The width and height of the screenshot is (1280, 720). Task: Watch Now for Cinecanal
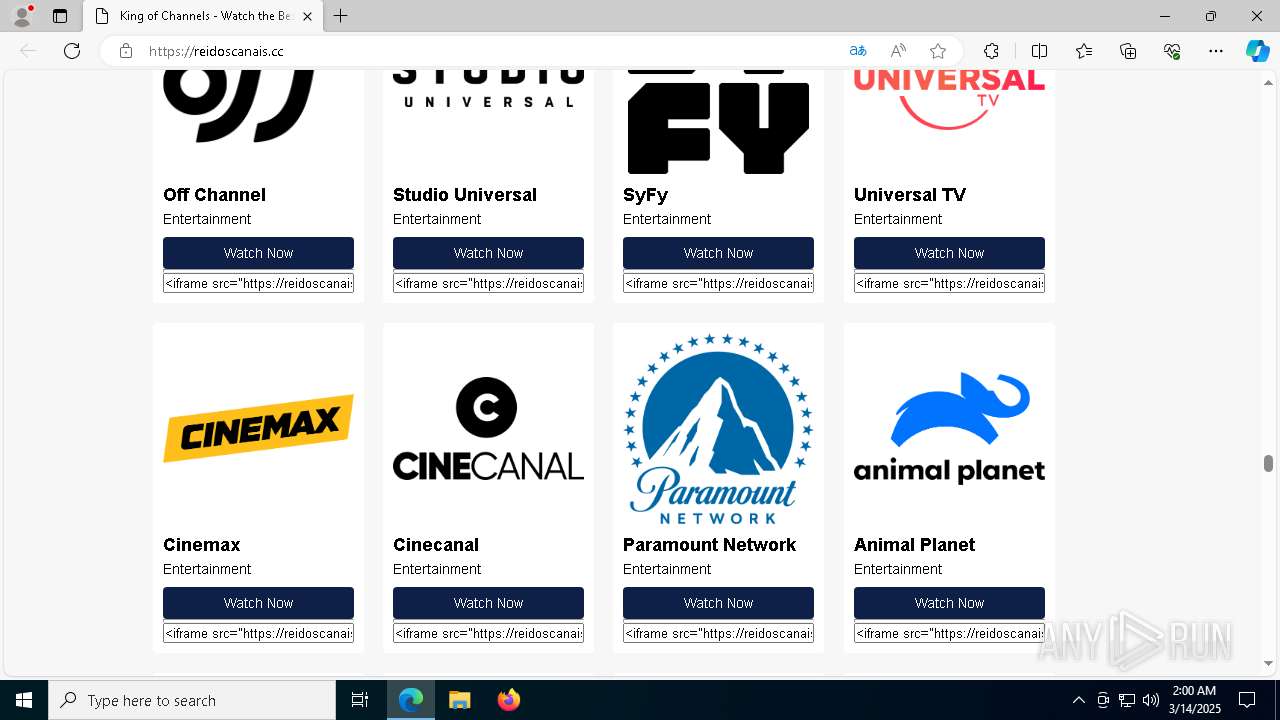pyautogui.click(x=488, y=603)
